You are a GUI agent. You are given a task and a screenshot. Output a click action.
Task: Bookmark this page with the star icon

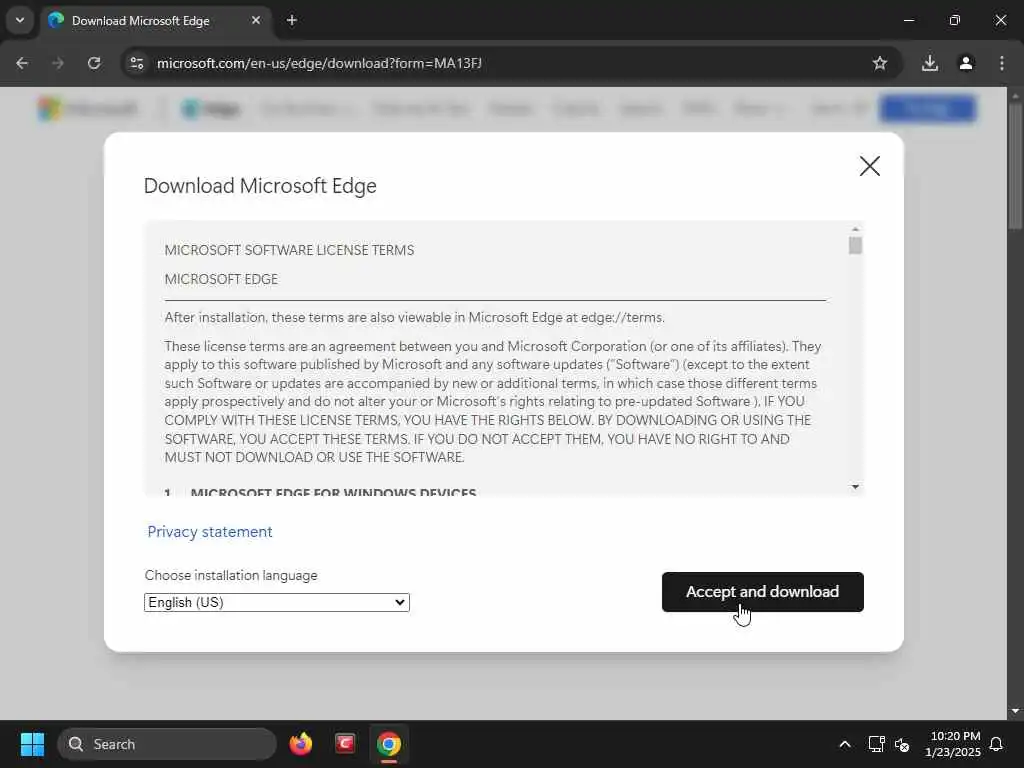[880, 63]
